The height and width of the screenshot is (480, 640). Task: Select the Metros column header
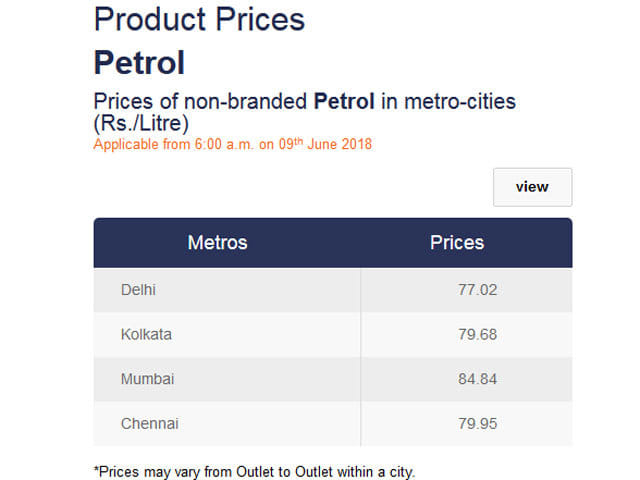pos(218,242)
